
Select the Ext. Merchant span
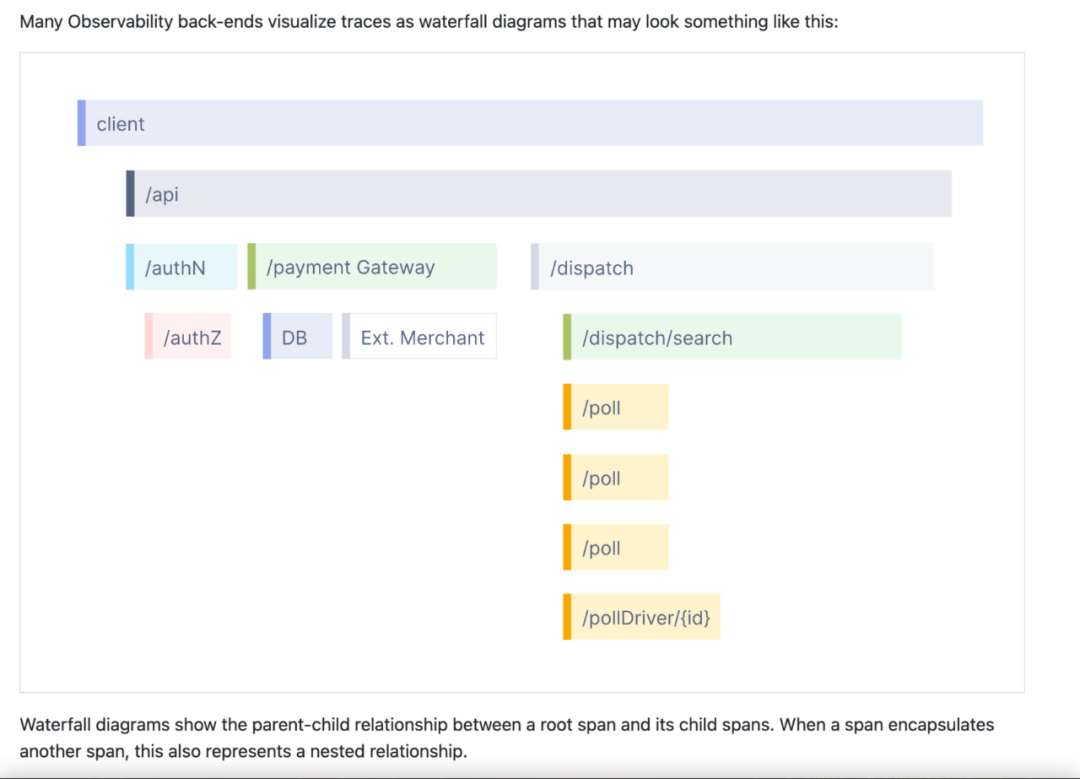pos(420,337)
